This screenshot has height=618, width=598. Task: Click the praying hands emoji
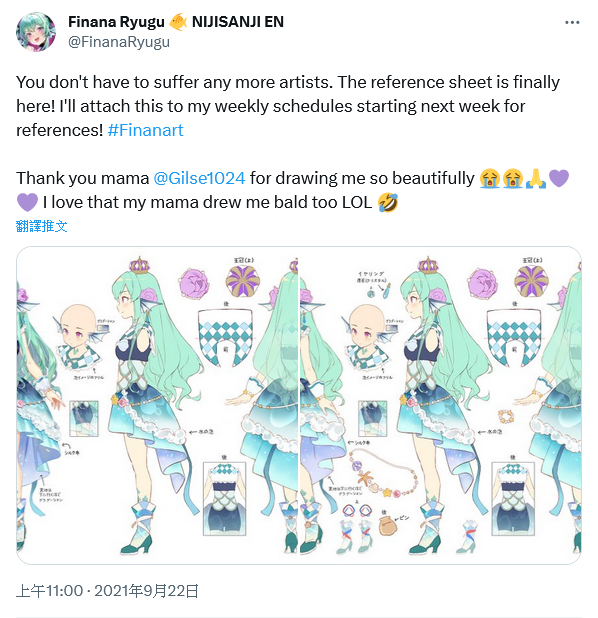[x=536, y=179]
